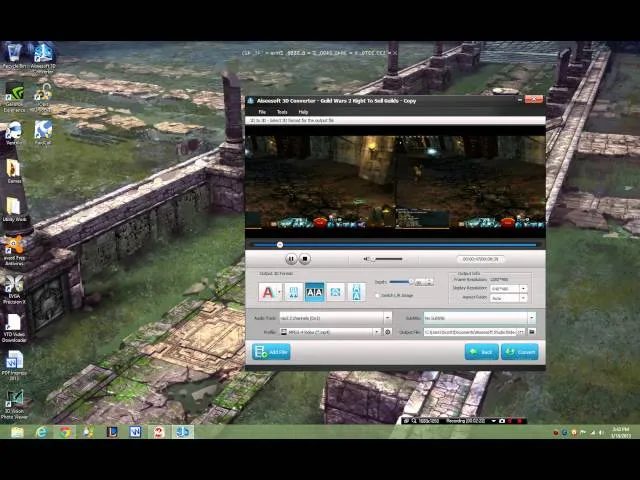This screenshot has height=480, width=640.
Task: Open the Games folder on desktop
Action: [x=14, y=171]
